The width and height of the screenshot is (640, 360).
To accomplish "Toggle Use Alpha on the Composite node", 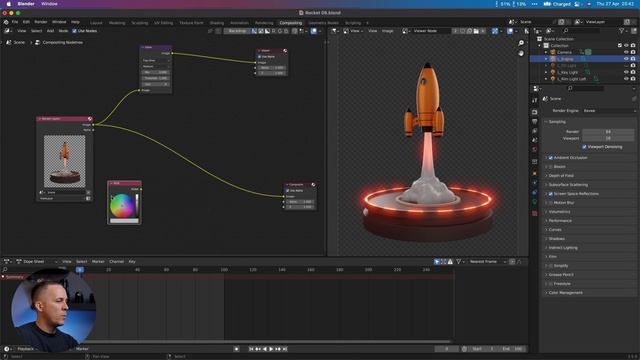I will [x=288, y=191].
